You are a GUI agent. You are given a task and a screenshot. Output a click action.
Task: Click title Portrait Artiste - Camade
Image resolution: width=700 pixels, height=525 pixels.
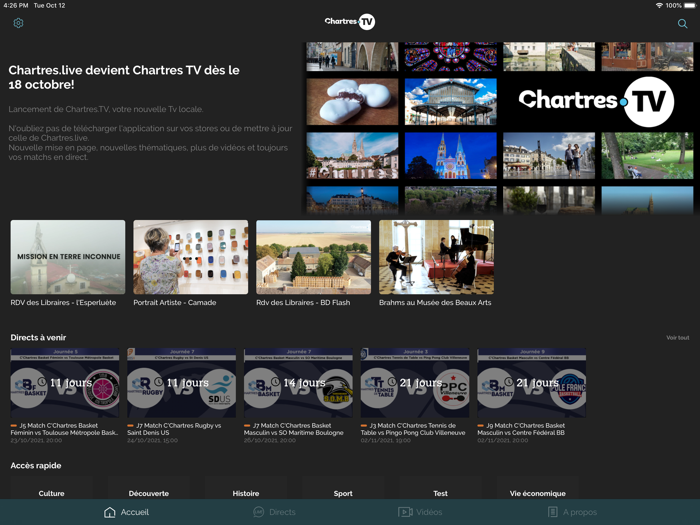pyautogui.click(x=175, y=303)
